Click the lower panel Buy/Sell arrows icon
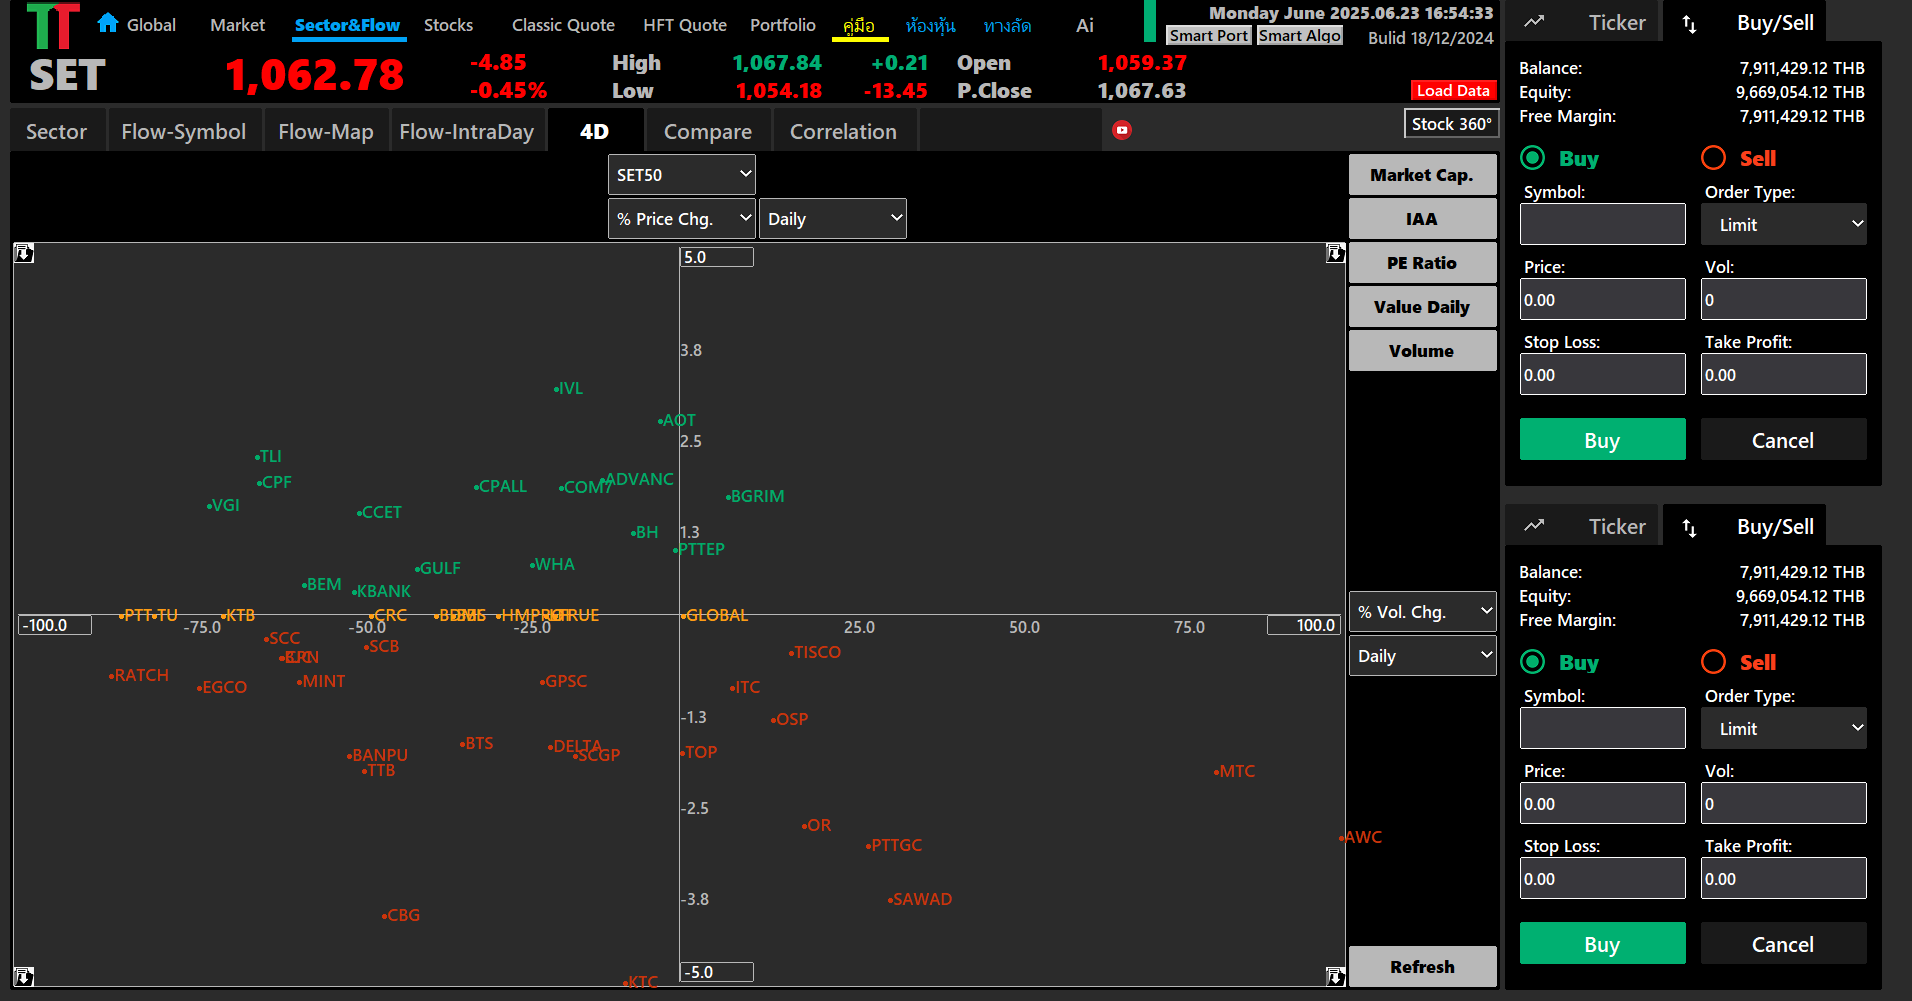 [1689, 528]
